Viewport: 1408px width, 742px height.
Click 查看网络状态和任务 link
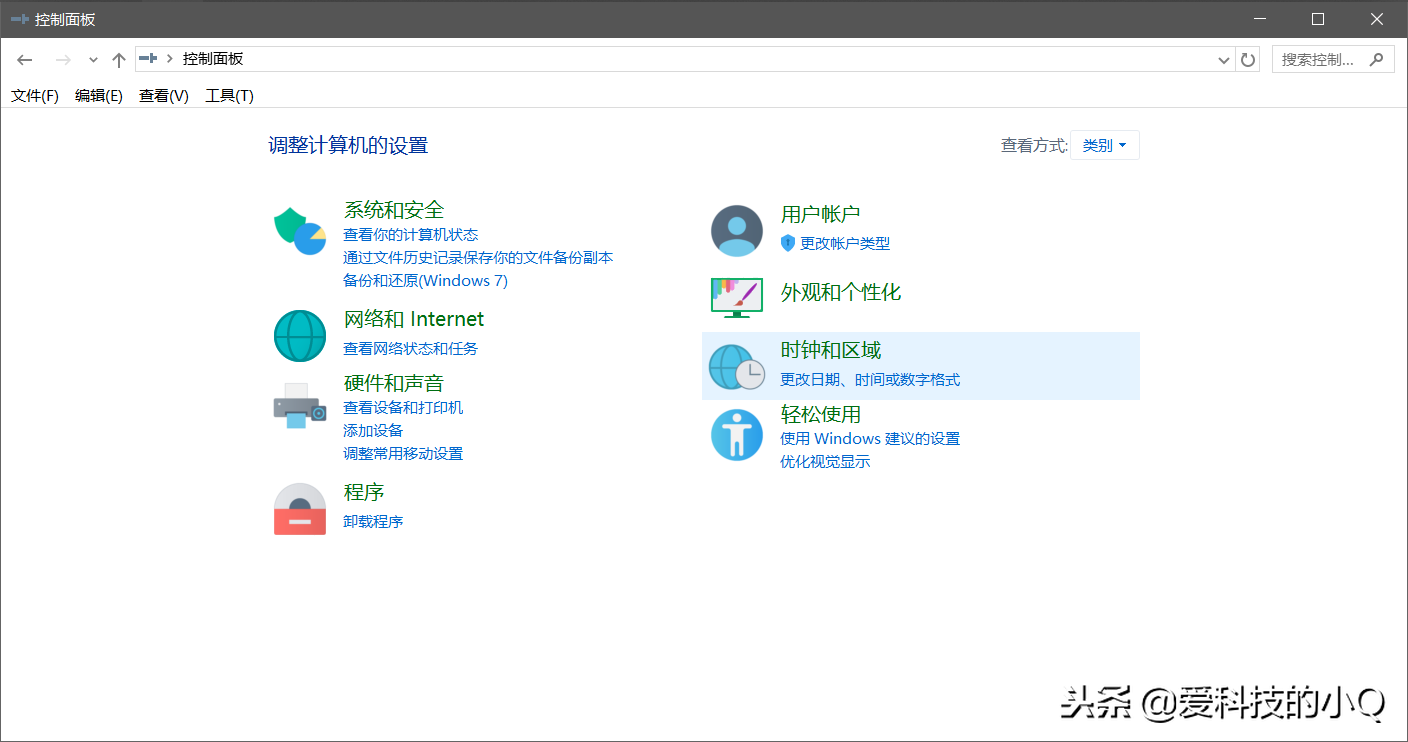(x=411, y=349)
